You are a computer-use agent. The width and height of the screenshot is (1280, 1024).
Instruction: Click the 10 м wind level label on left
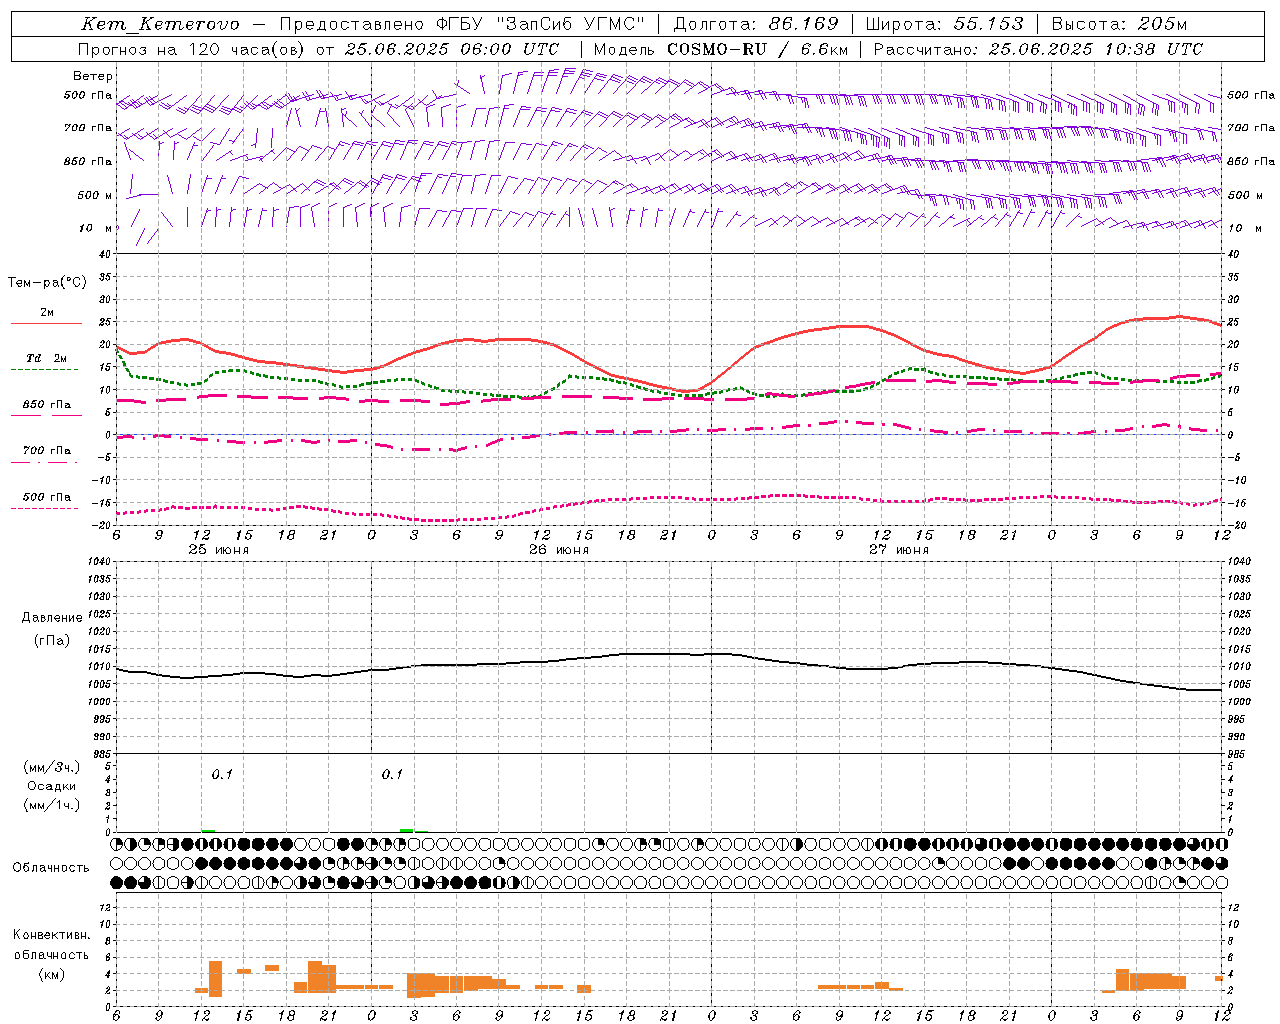(96, 228)
